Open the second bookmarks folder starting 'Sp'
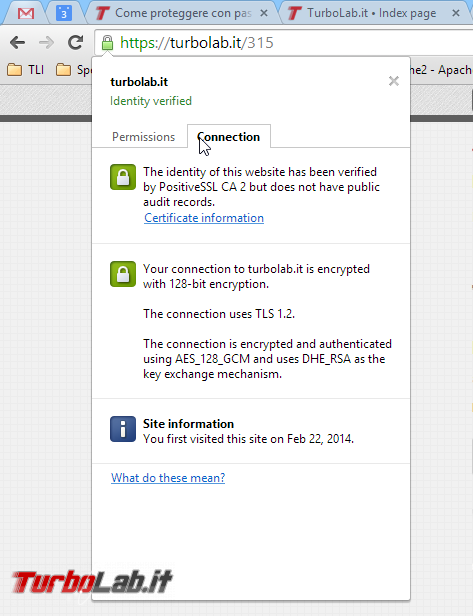473x616 pixels. pyautogui.click(x=73, y=70)
